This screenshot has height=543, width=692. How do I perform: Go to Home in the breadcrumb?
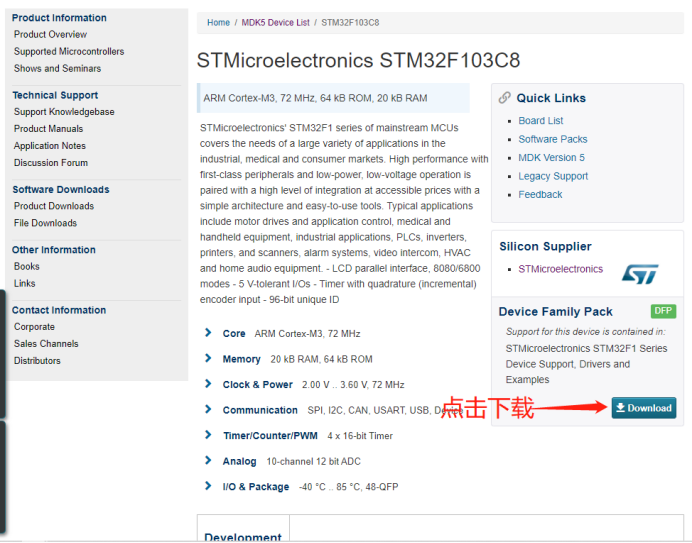pyautogui.click(x=218, y=23)
